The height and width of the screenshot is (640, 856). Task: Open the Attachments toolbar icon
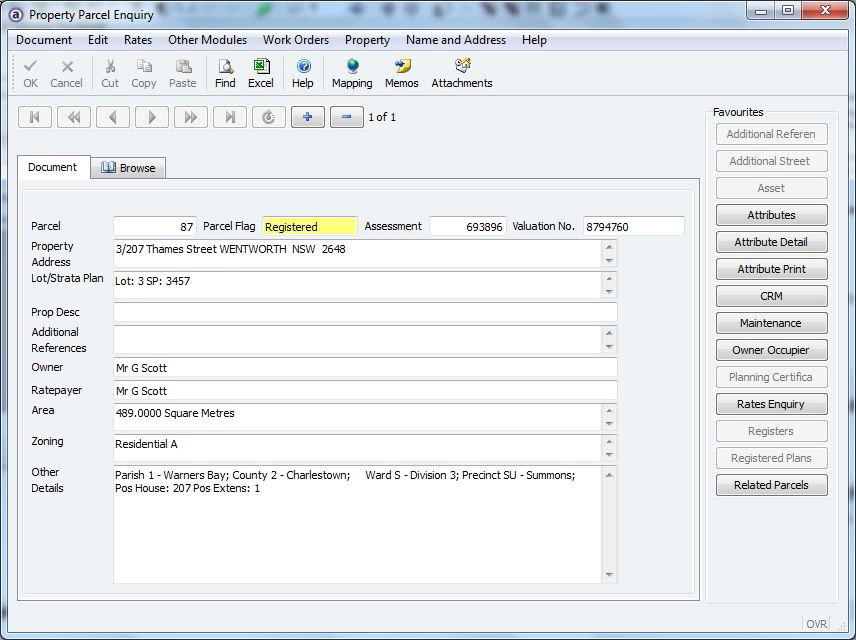461,73
